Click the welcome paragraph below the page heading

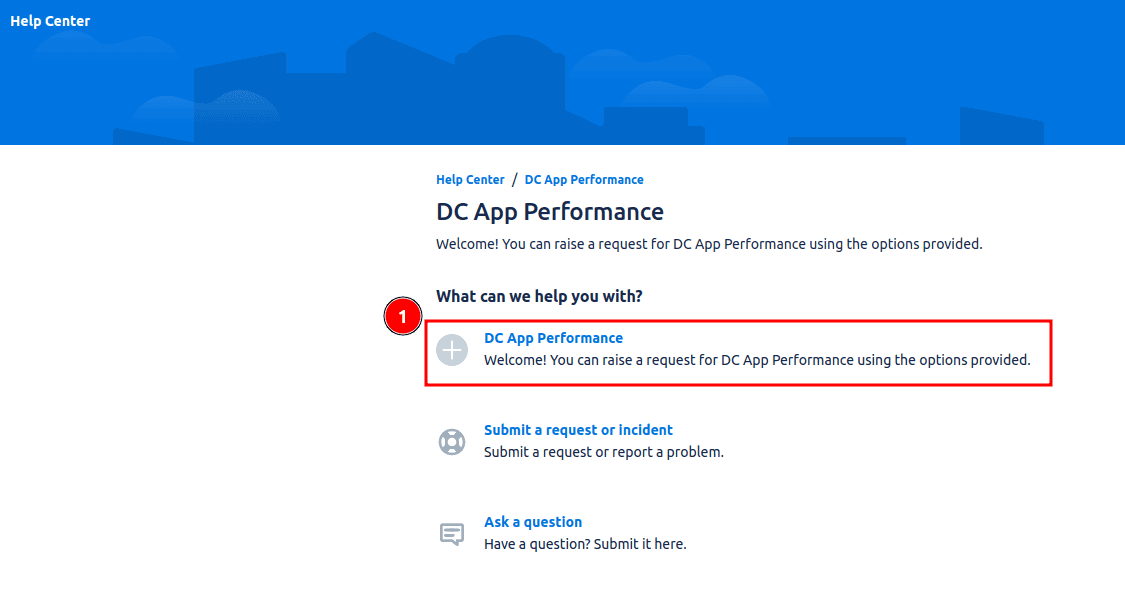(x=709, y=244)
